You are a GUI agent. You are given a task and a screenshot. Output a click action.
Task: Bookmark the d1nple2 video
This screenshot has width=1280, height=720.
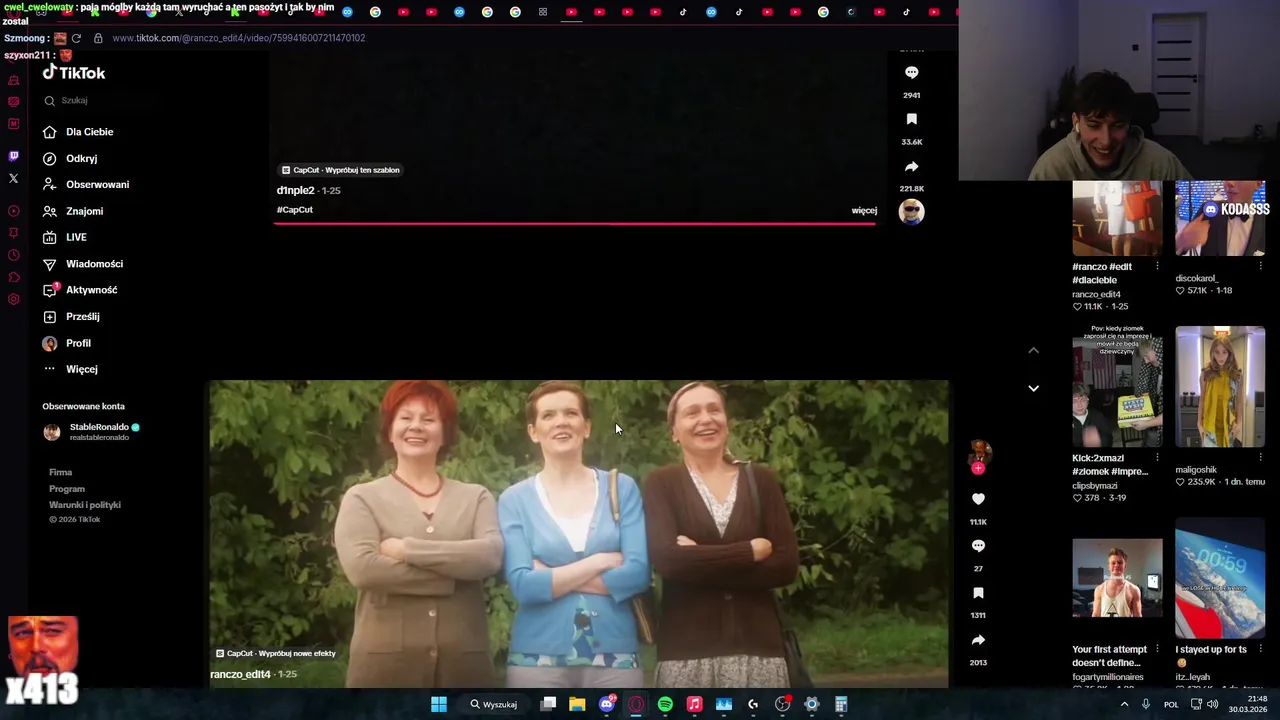[911, 119]
